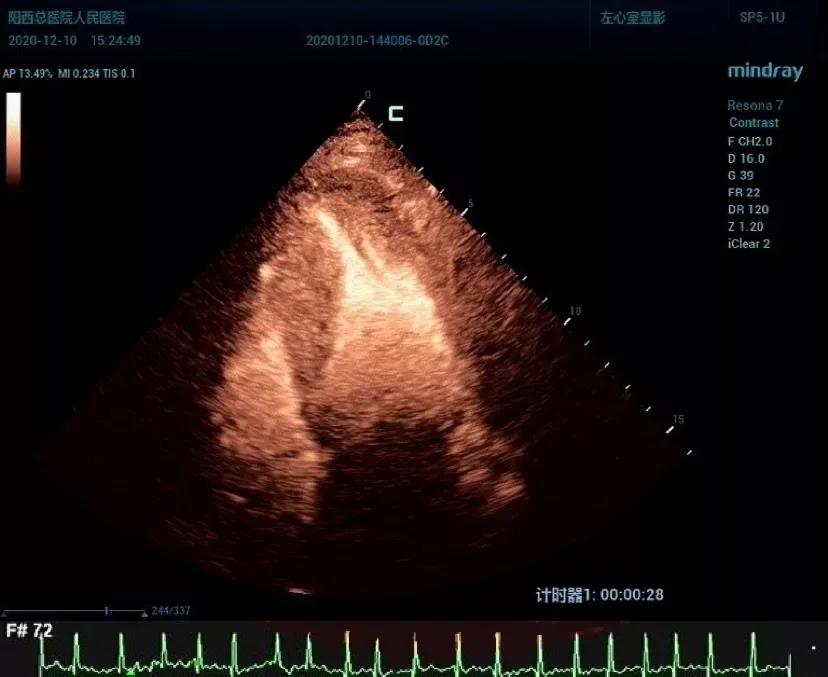This screenshot has width=828, height=677.
Task: Click the probe orientation marker beside the sector apex
Action: tap(396, 113)
